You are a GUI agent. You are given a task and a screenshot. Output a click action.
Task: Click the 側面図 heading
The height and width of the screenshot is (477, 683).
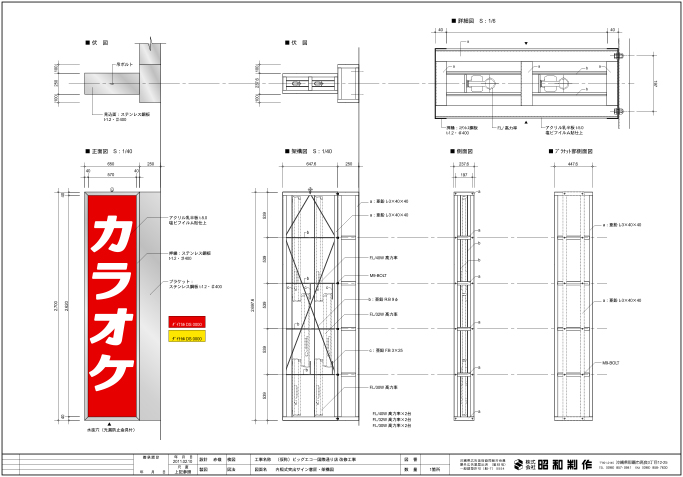tap(461, 151)
